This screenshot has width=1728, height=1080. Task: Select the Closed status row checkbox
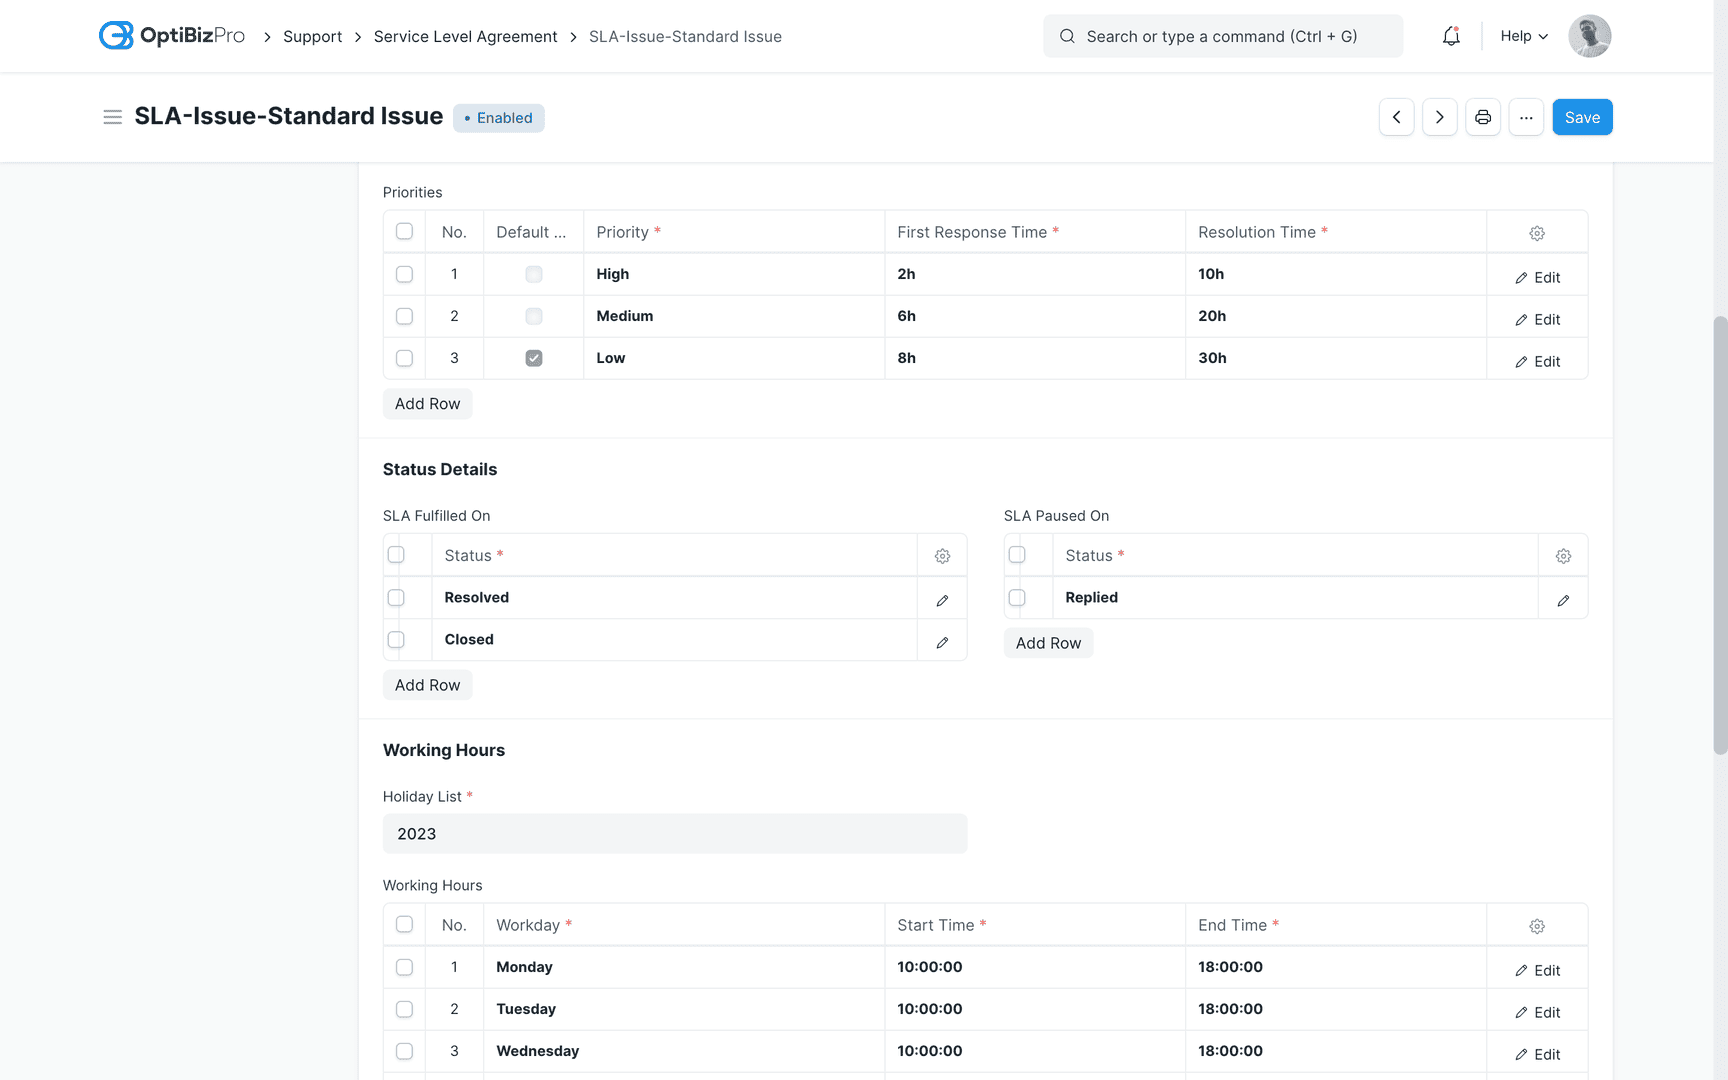(396, 640)
